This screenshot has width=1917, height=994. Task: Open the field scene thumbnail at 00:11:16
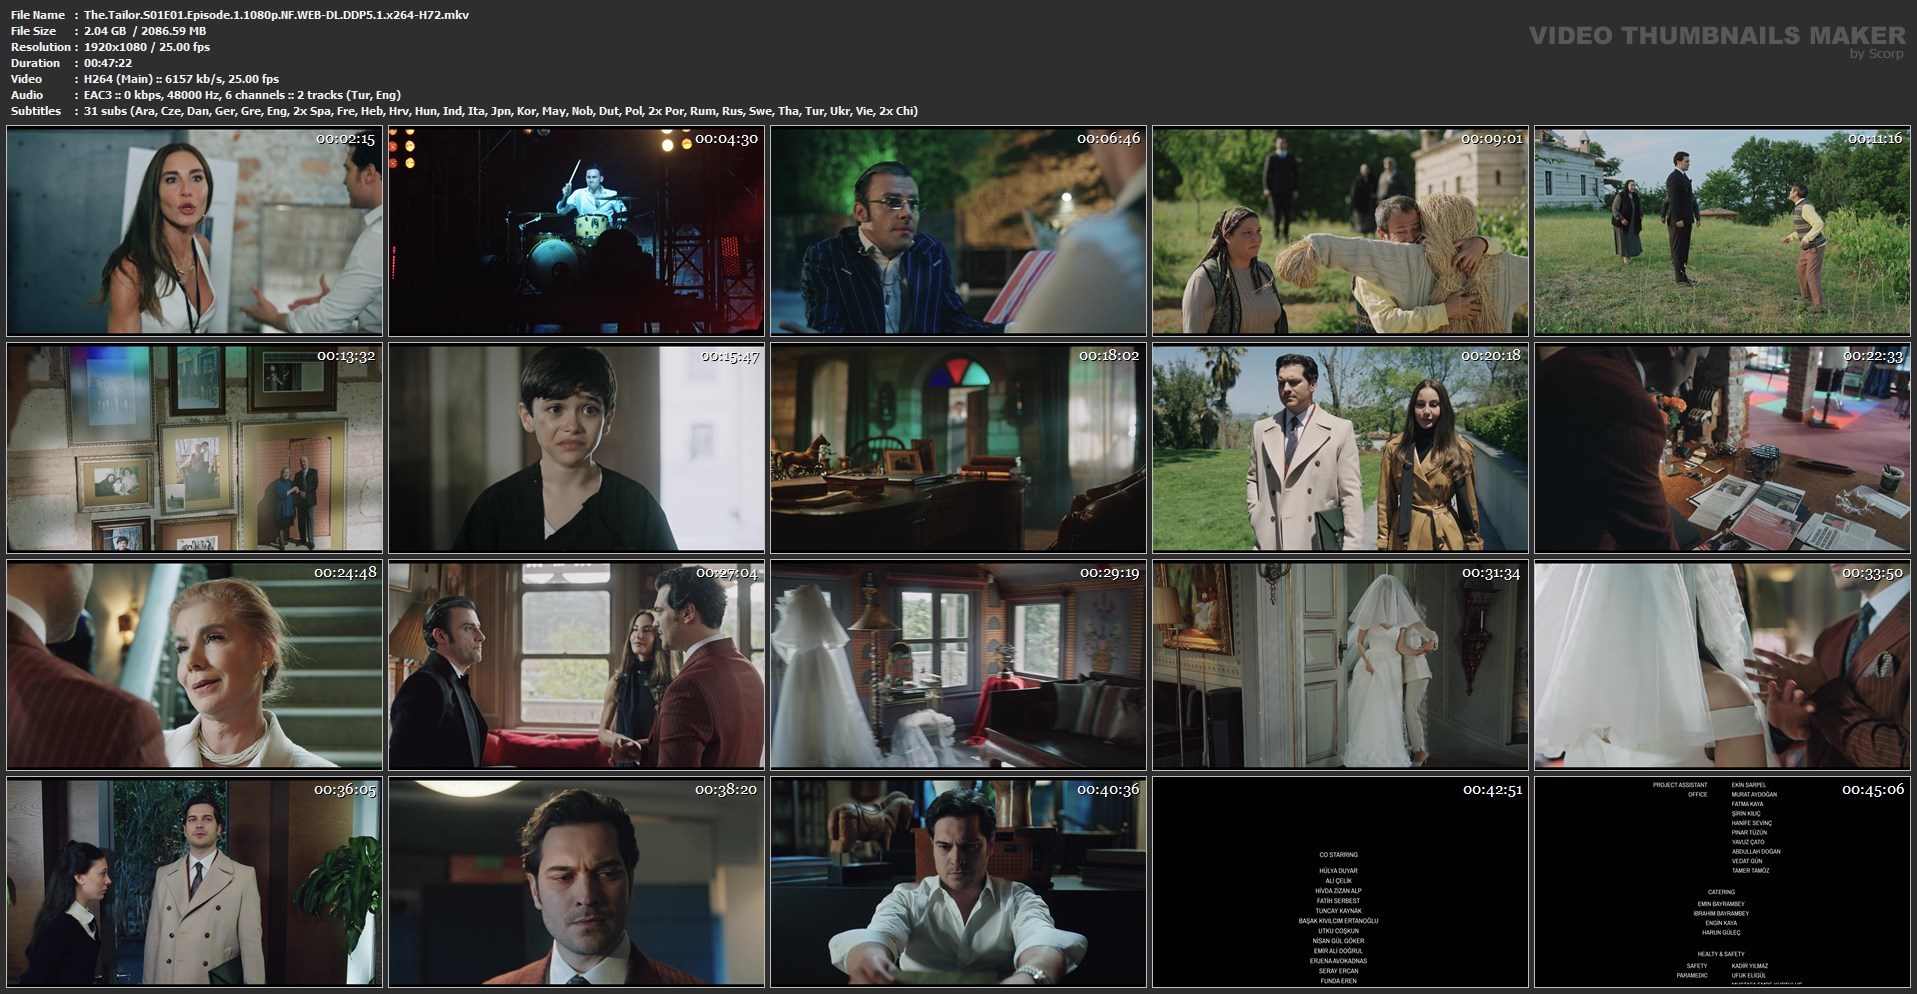point(1723,231)
